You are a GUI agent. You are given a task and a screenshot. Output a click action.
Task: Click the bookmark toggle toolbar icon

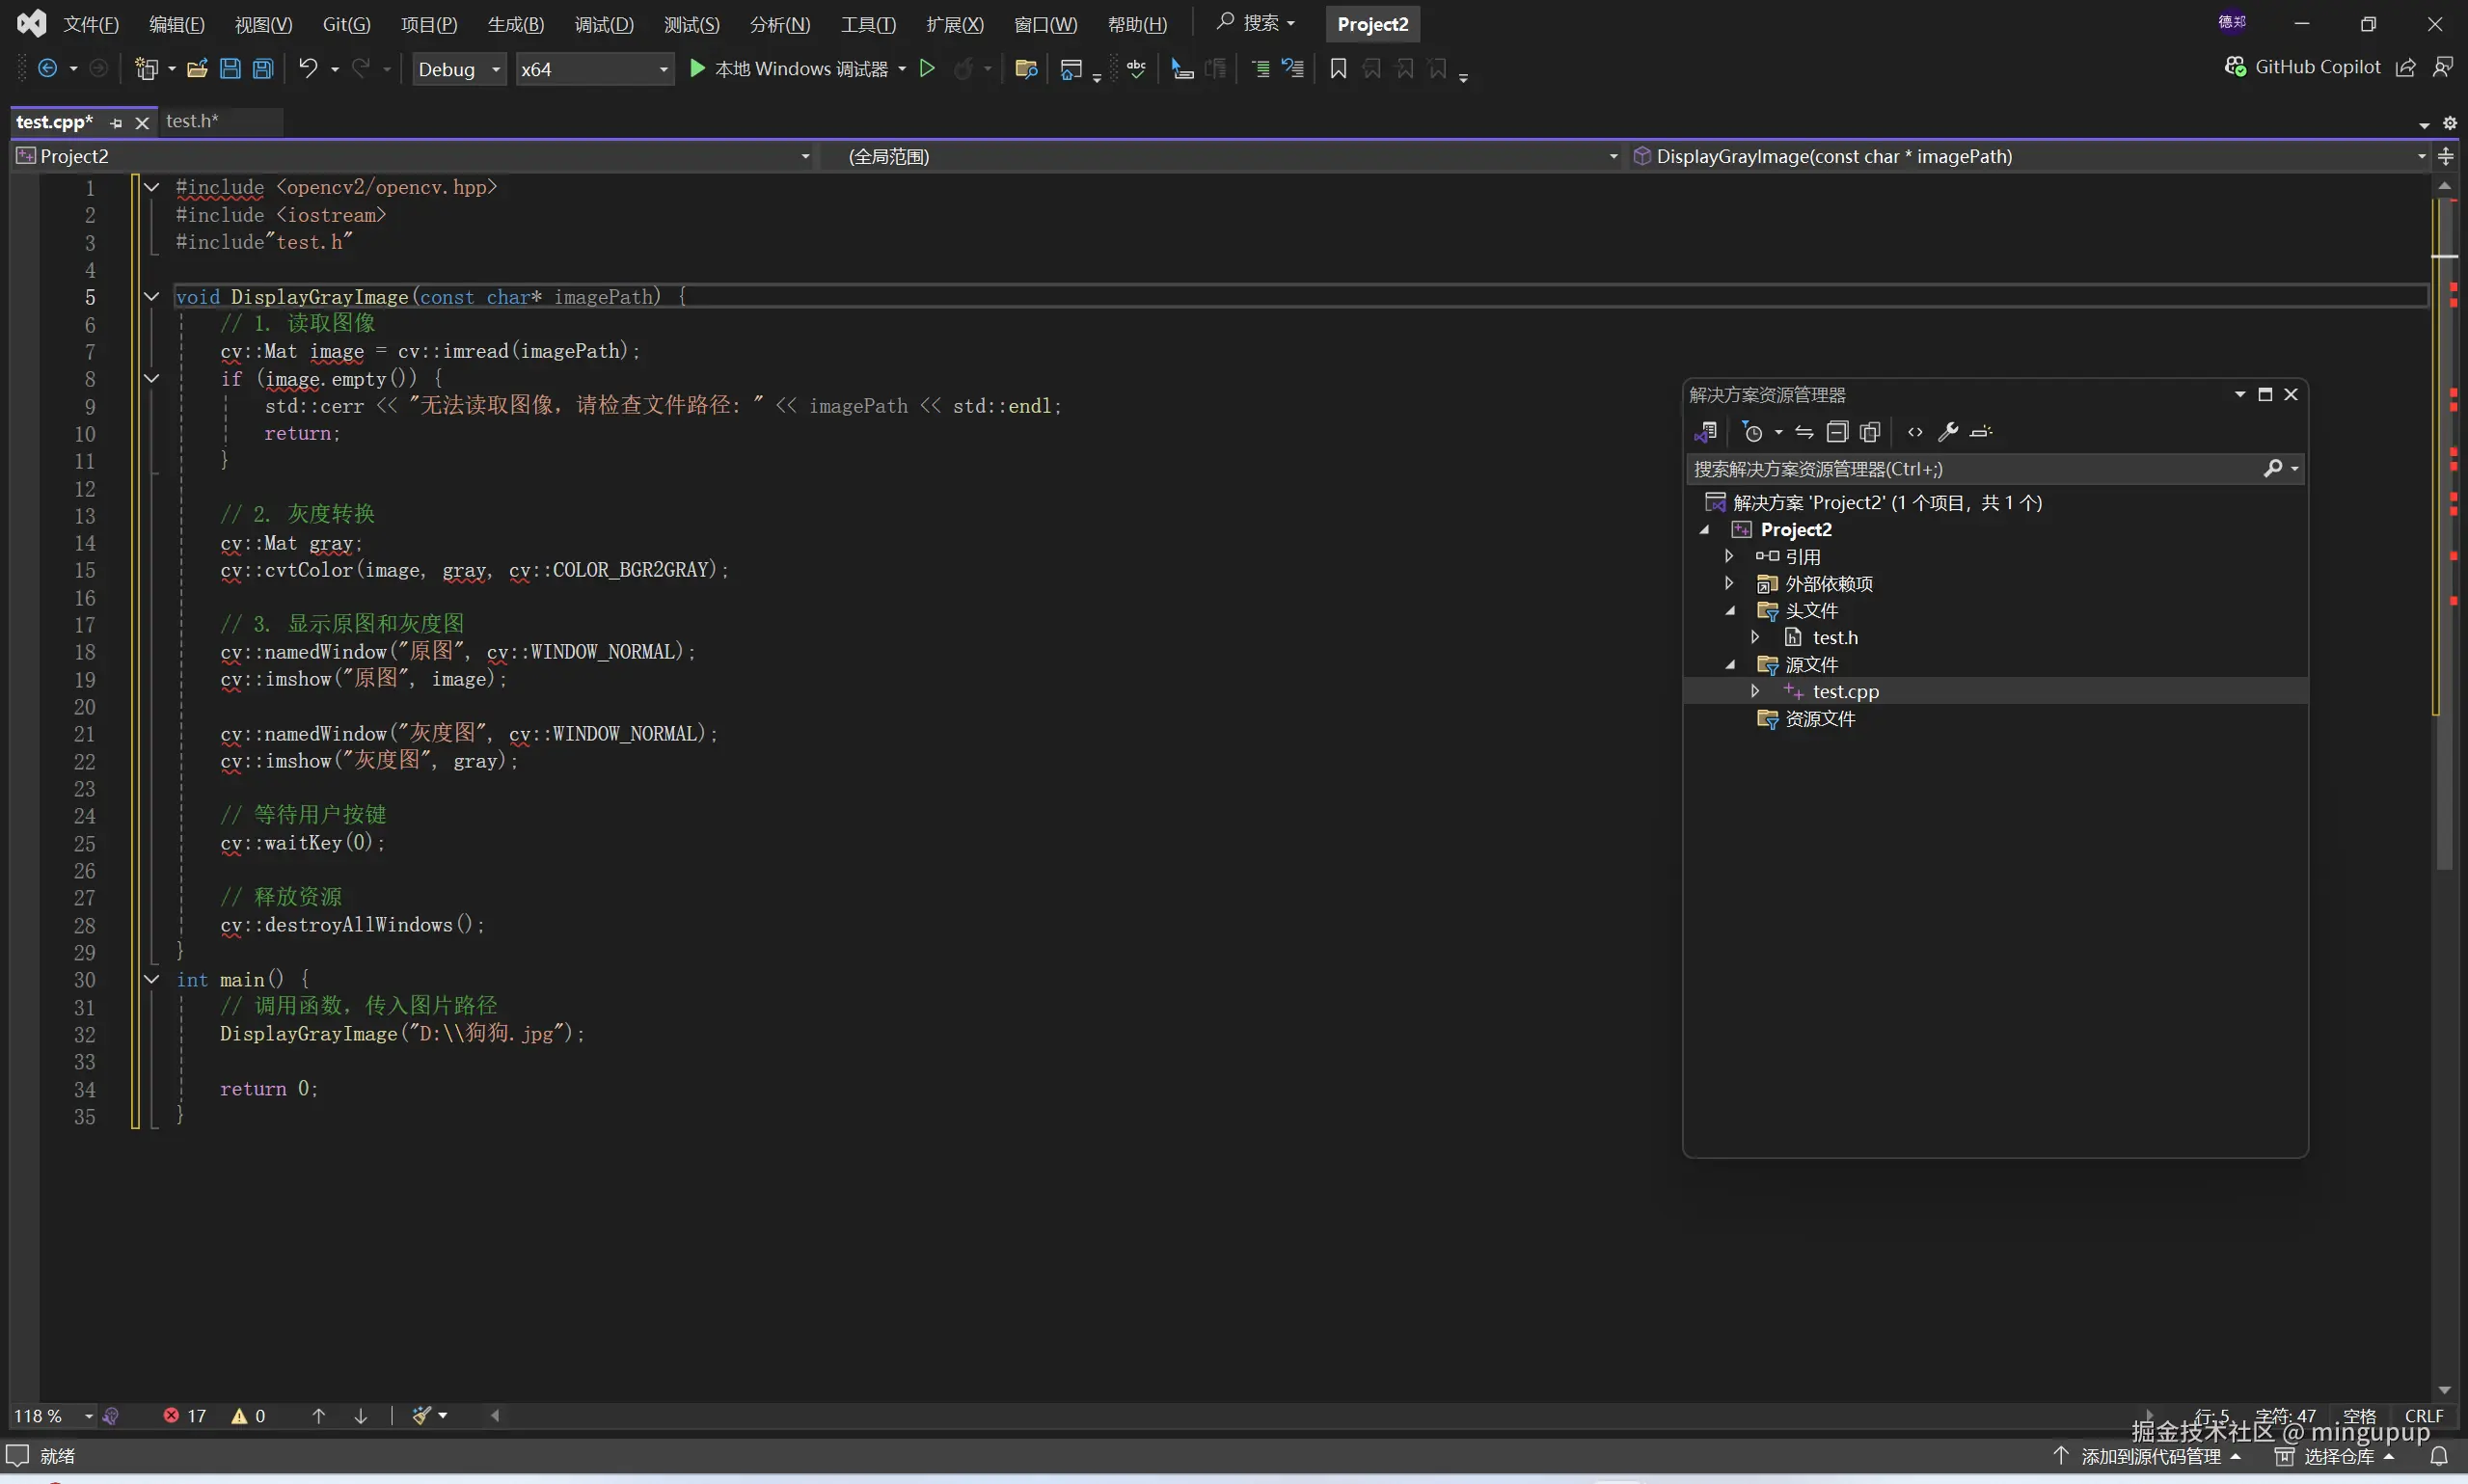coord(1338,69)
